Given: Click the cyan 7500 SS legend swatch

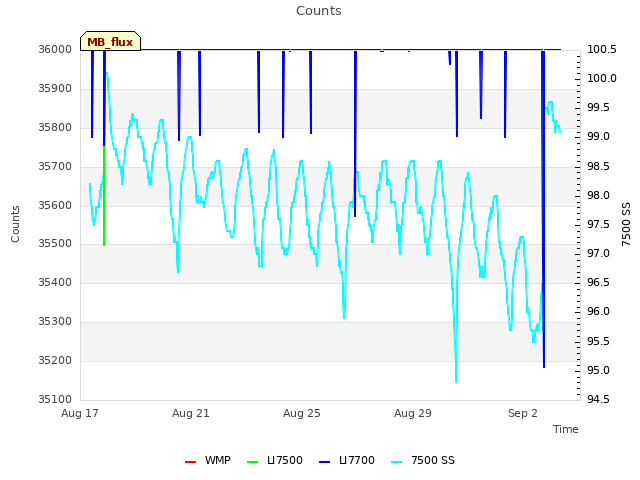Looking at the screenshot, I should (396, 462).
